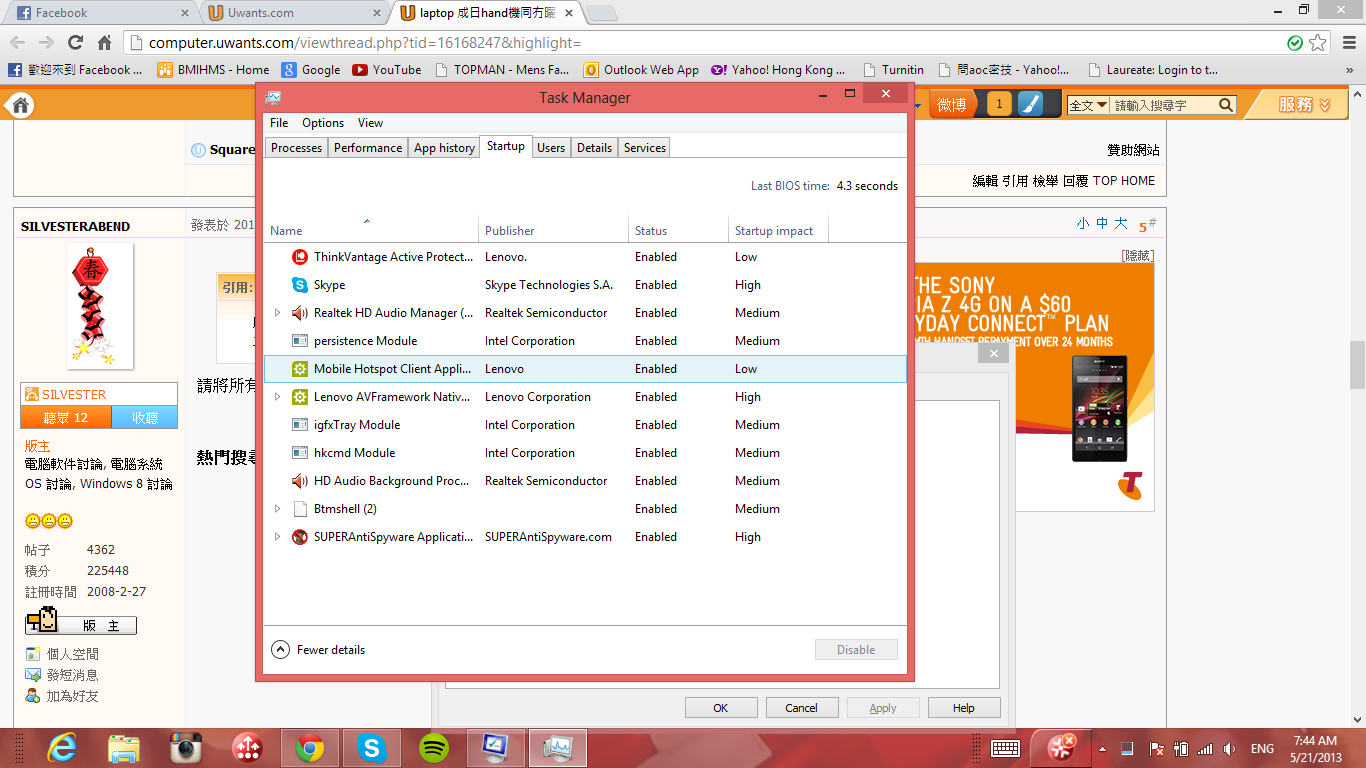Click Chrome's back navigation arrow

coord(18,43)
